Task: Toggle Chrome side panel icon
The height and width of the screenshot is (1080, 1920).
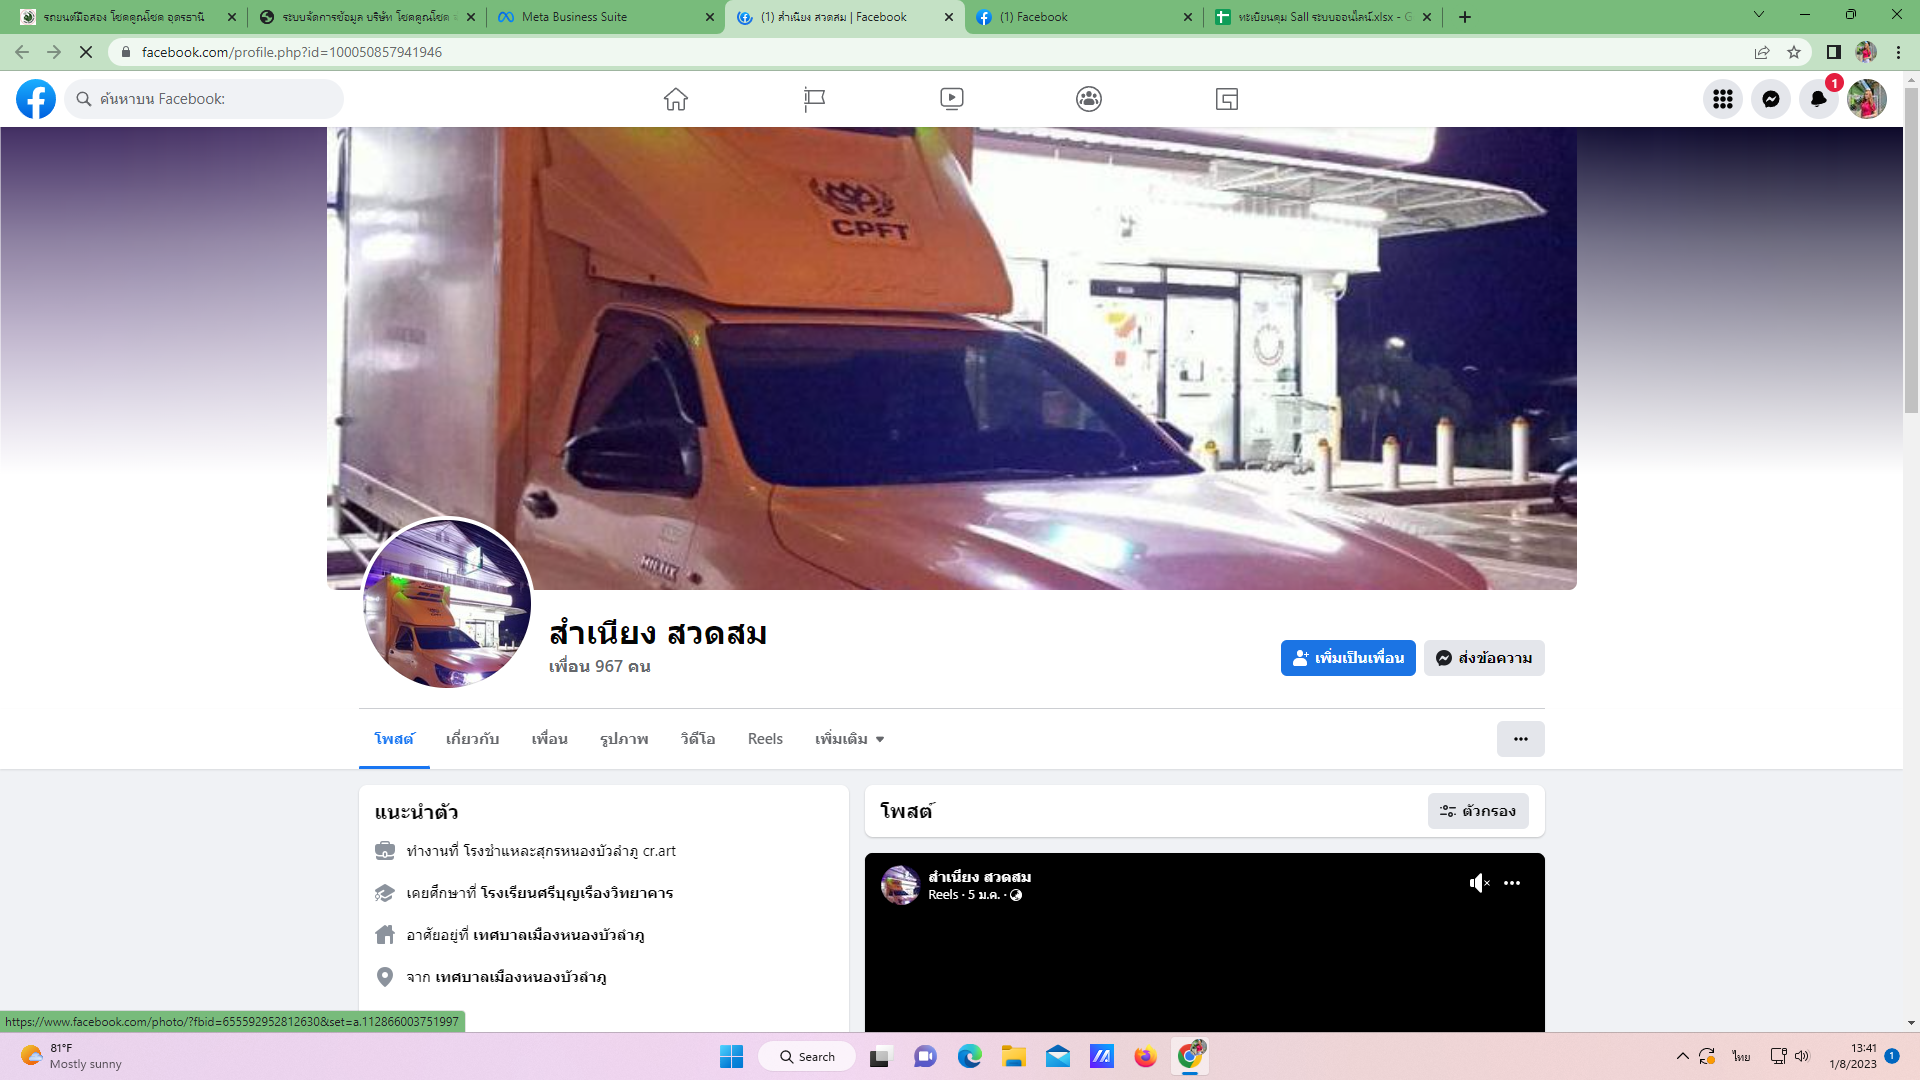Action: click(x=1833, y=52)
